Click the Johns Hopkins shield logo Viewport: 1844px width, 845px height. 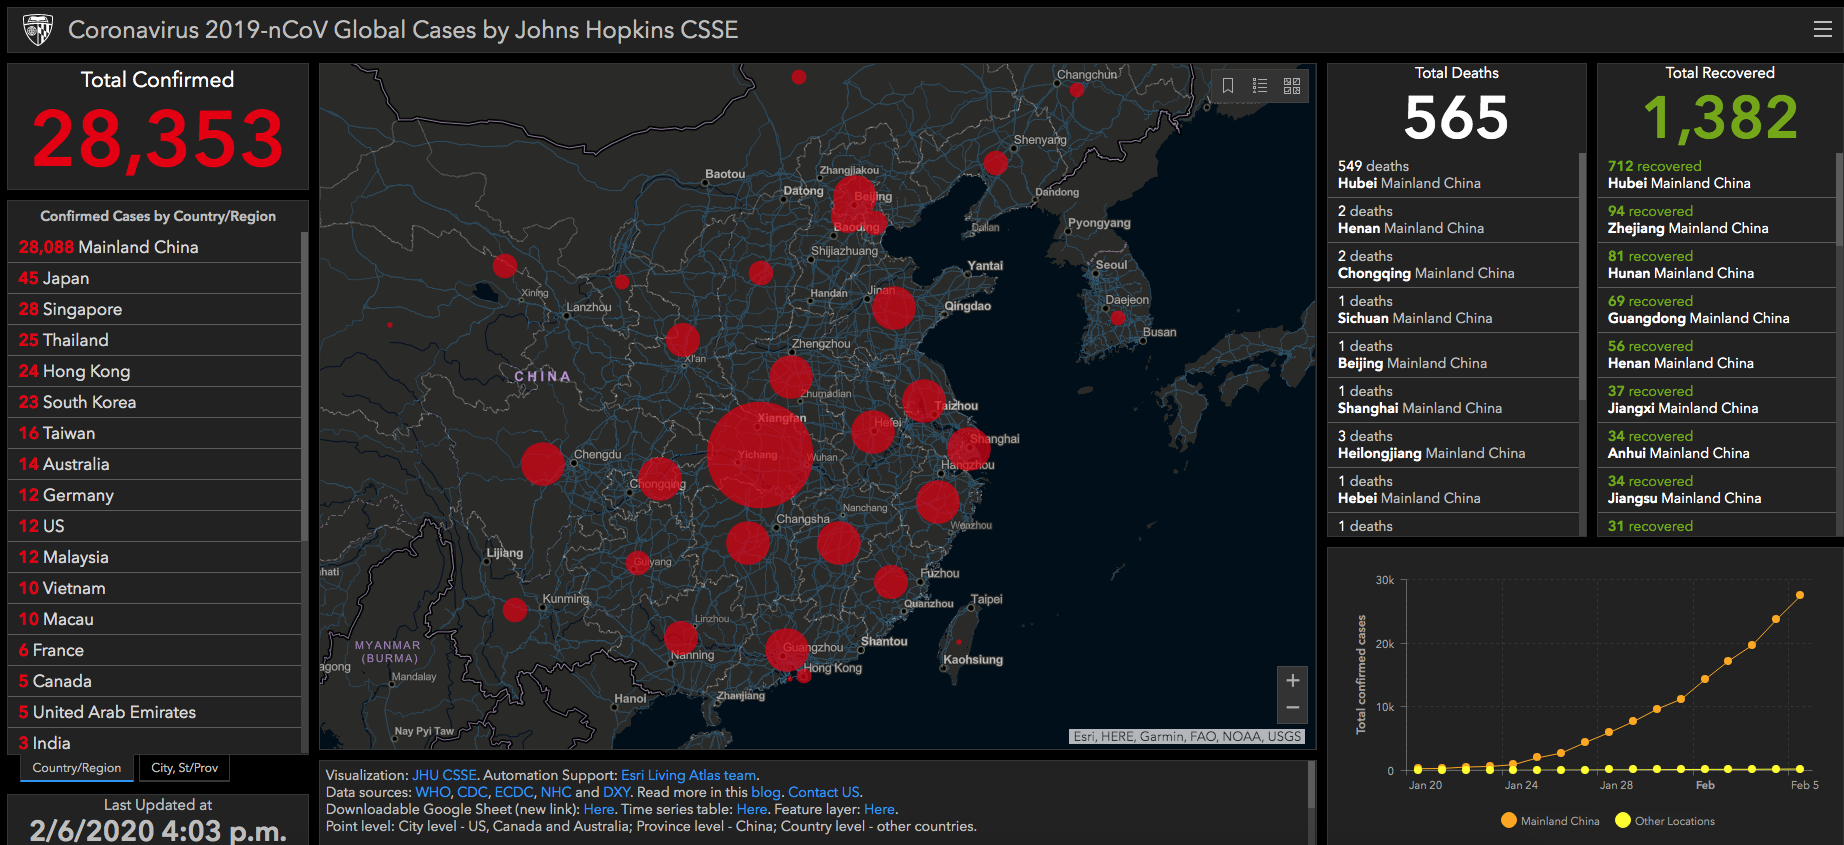point(38,30)
